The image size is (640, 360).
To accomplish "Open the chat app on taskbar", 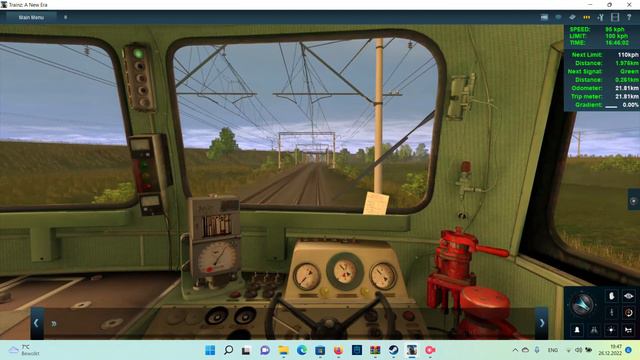I will point(265,350).
